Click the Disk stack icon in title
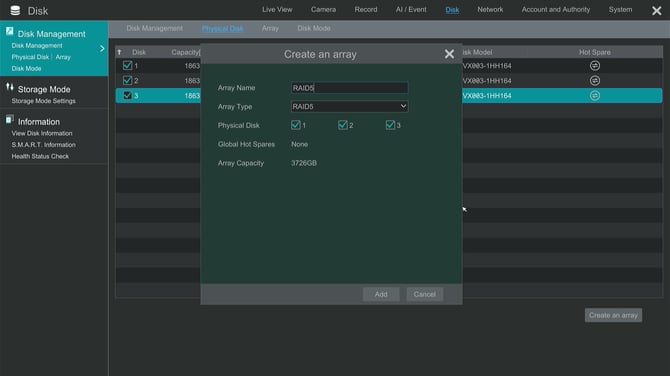 pos(15,10)
